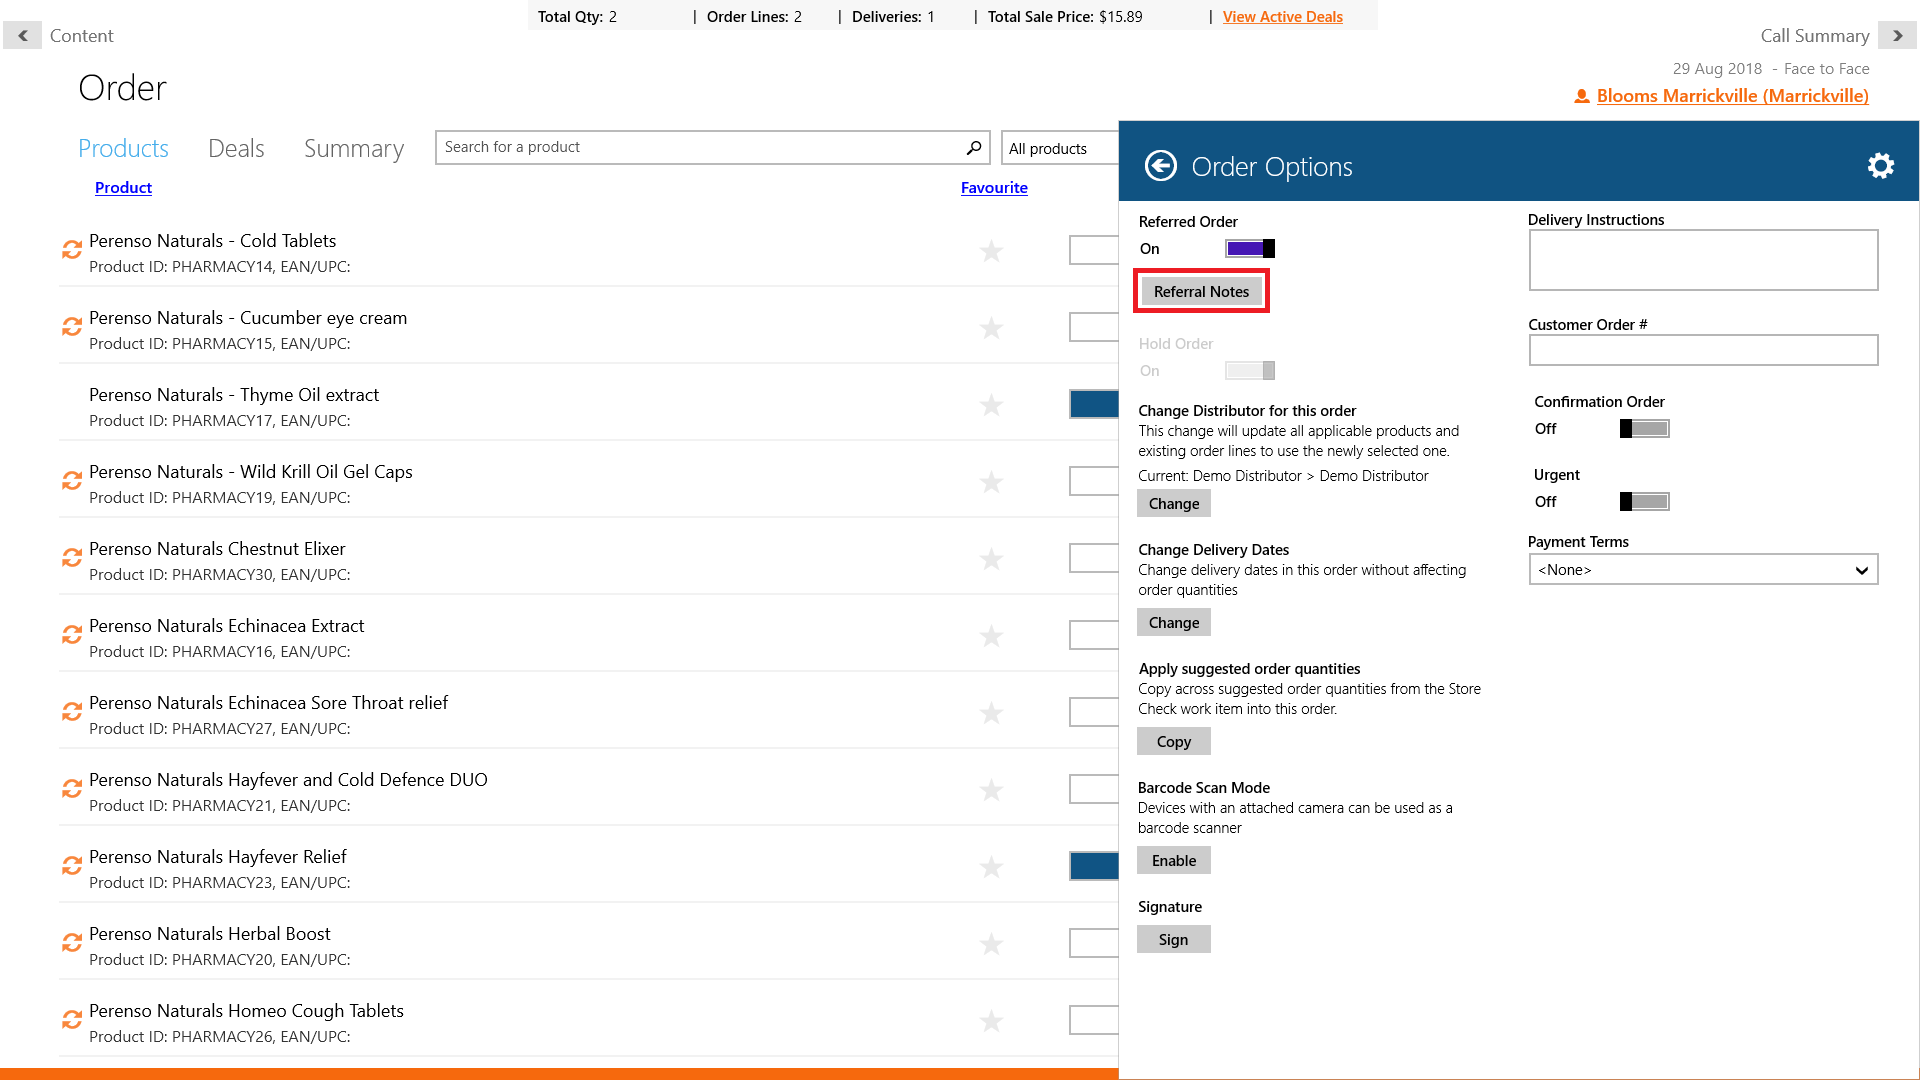The height and width of the screenshot is (1080, 1920).
Task: Open the View Active Deals link
Action: click(1282, 17)
